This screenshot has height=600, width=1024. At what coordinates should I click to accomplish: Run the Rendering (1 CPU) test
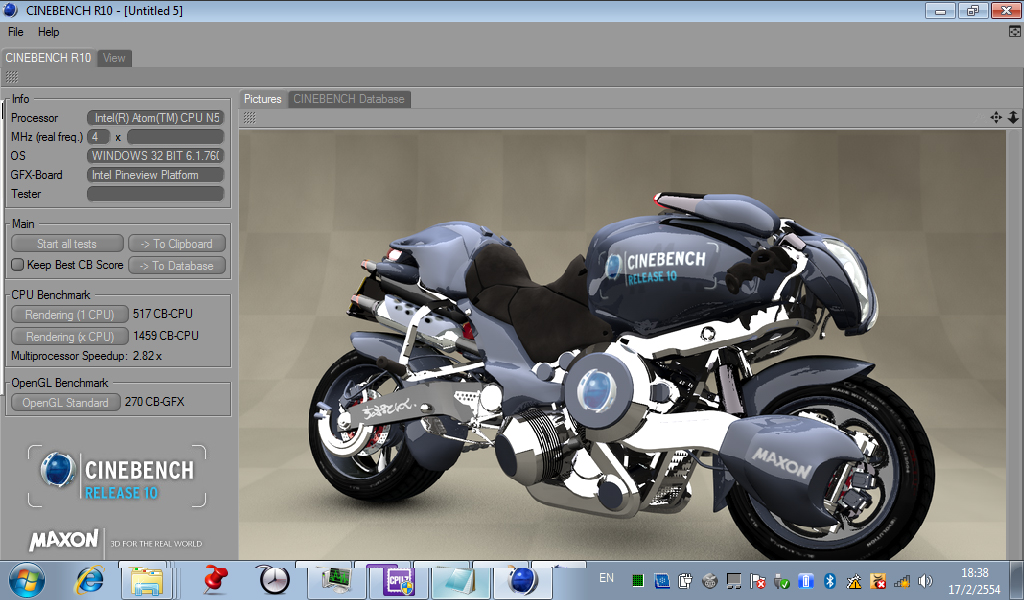point(69,314)
